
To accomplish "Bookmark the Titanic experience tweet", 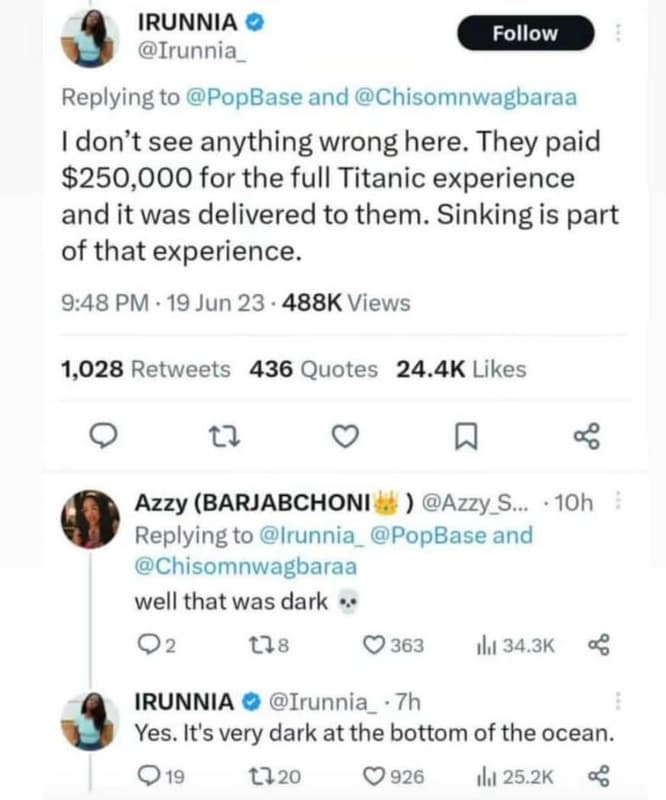I will 466,436.
